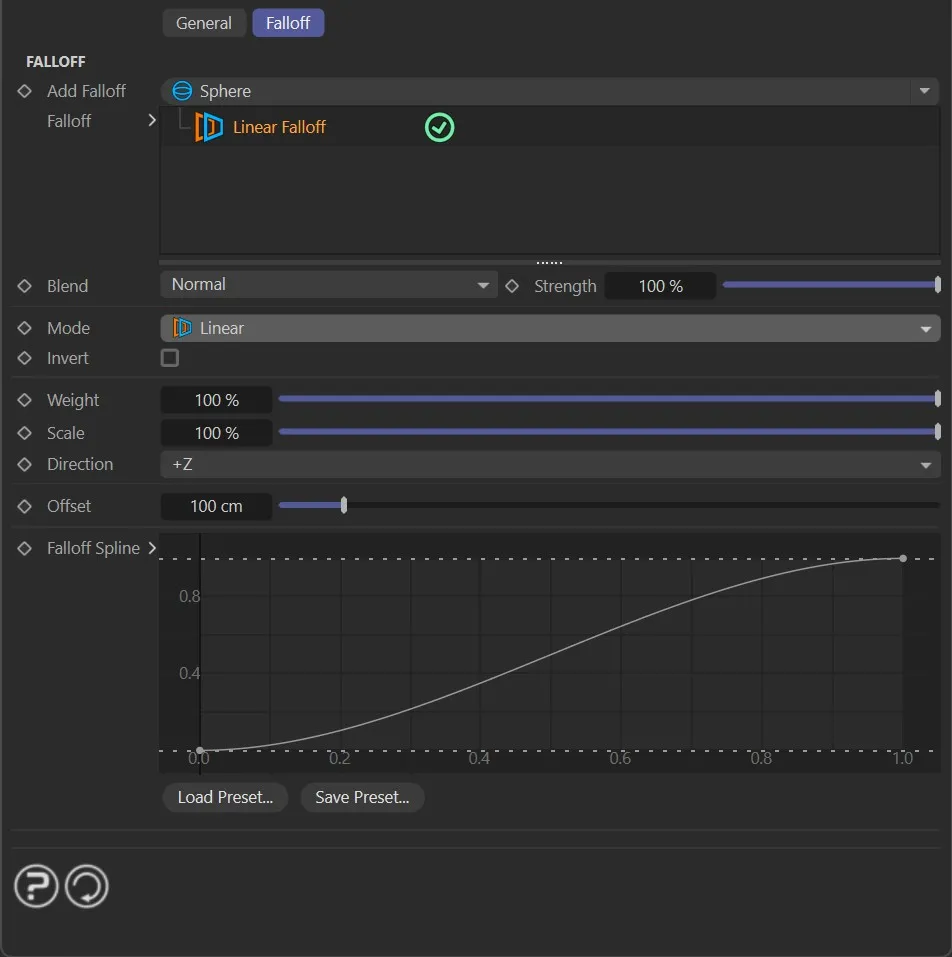Toggle the Add Falloff keyframe diamond

pyautogui.click(x=25, y=91)
